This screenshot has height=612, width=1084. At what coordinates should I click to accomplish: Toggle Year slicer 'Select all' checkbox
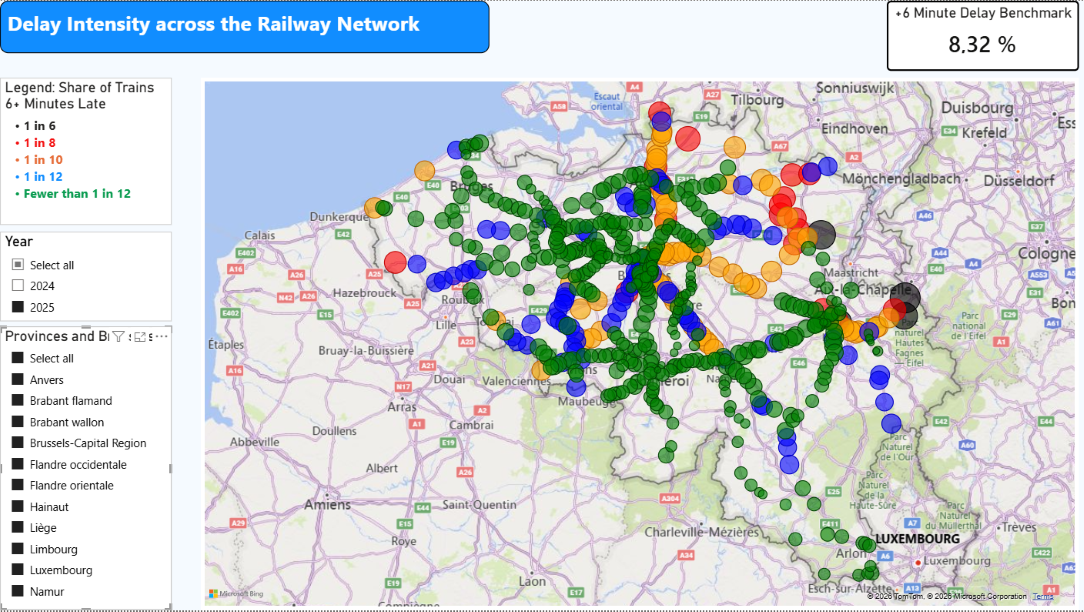[18, 265]
